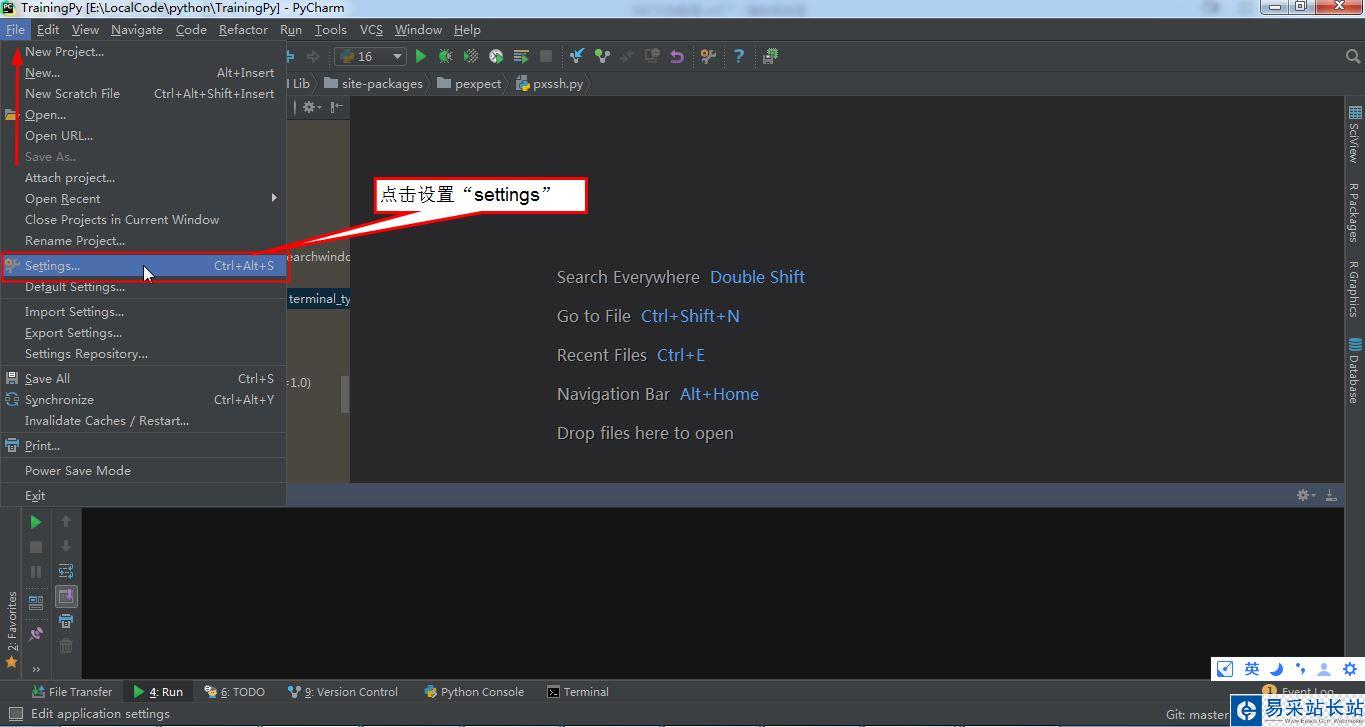
Task: Click the VCS Update Project icon
Action: point(577,56)
